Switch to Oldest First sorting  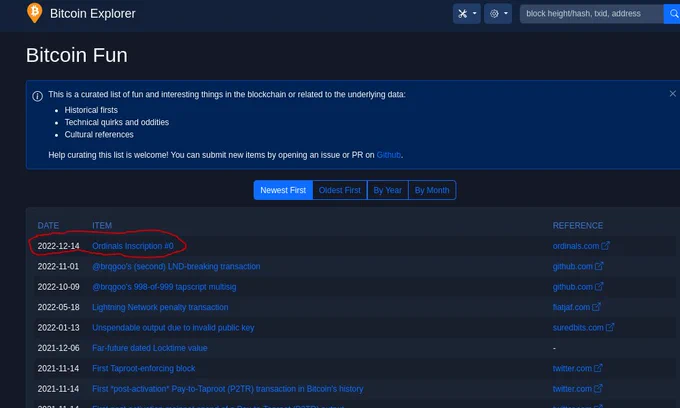(x=340, y=190)
